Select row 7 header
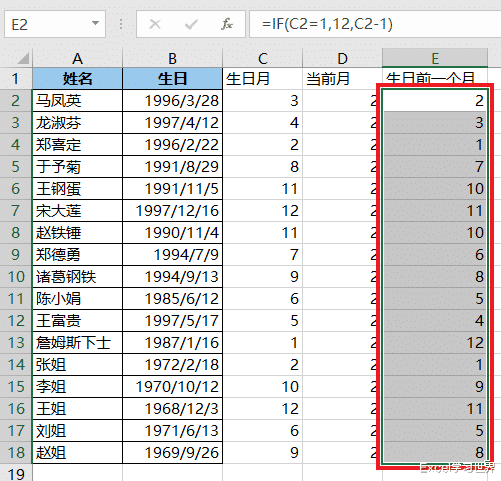The height and width of the screenshot is (481, 501). click(16, 211)
